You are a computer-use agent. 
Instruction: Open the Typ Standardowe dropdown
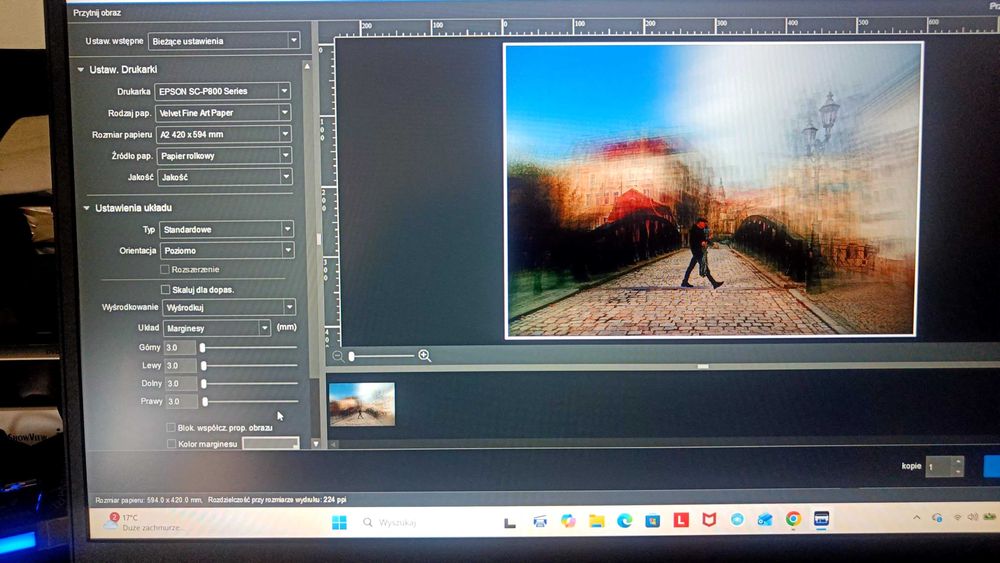(x=226, y=229)
